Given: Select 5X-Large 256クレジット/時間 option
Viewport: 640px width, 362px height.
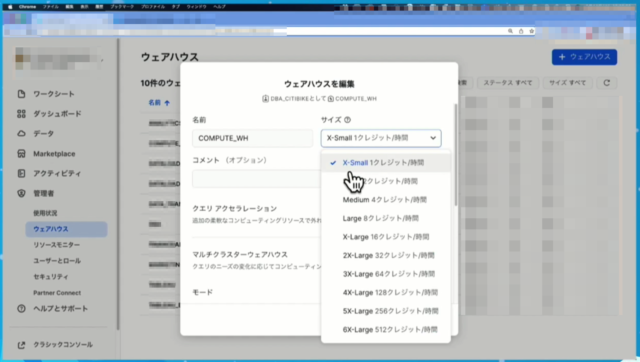Looking at the screenshot, I should pyautogui.click(x=386, y=311).
